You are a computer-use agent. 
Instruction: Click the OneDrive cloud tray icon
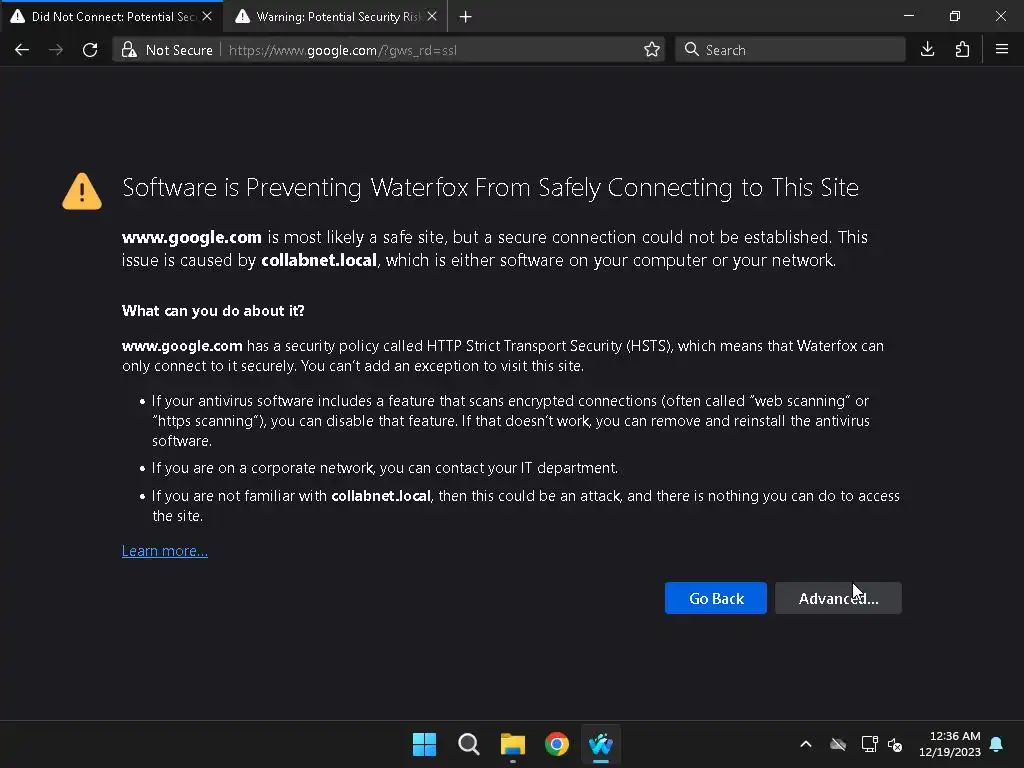pyautogui.click(x=838, y=744)
